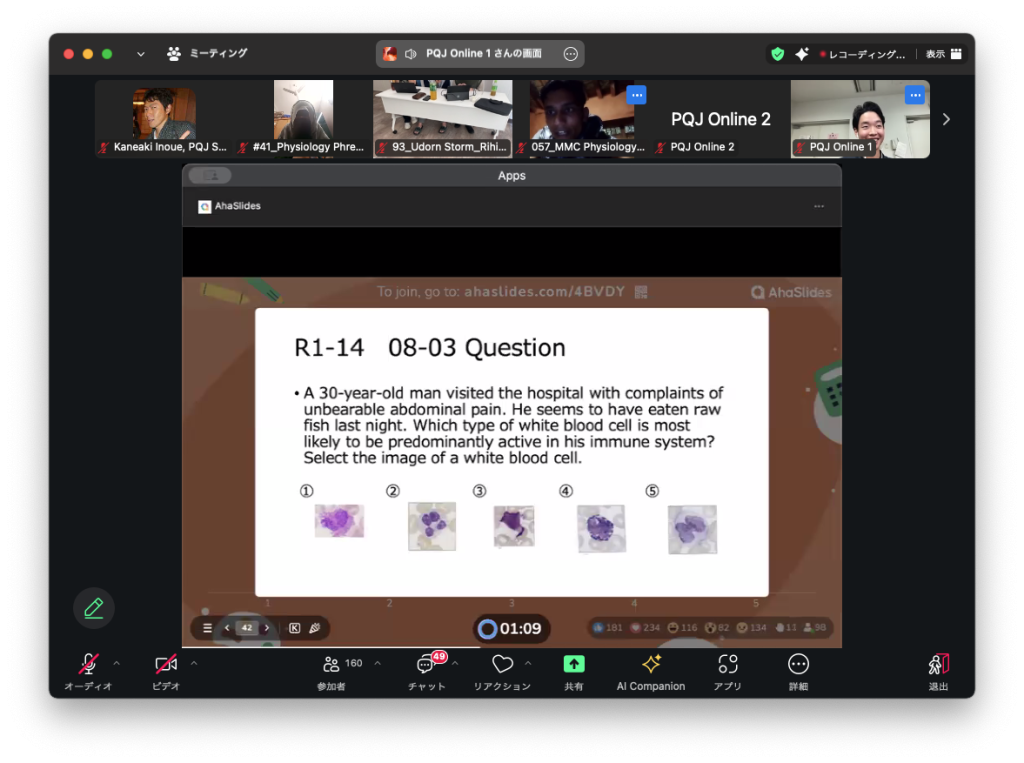The width and height of the screenshot is (1024, 763).
Task: Change layout using the view button
Action: tap(943, 54)
